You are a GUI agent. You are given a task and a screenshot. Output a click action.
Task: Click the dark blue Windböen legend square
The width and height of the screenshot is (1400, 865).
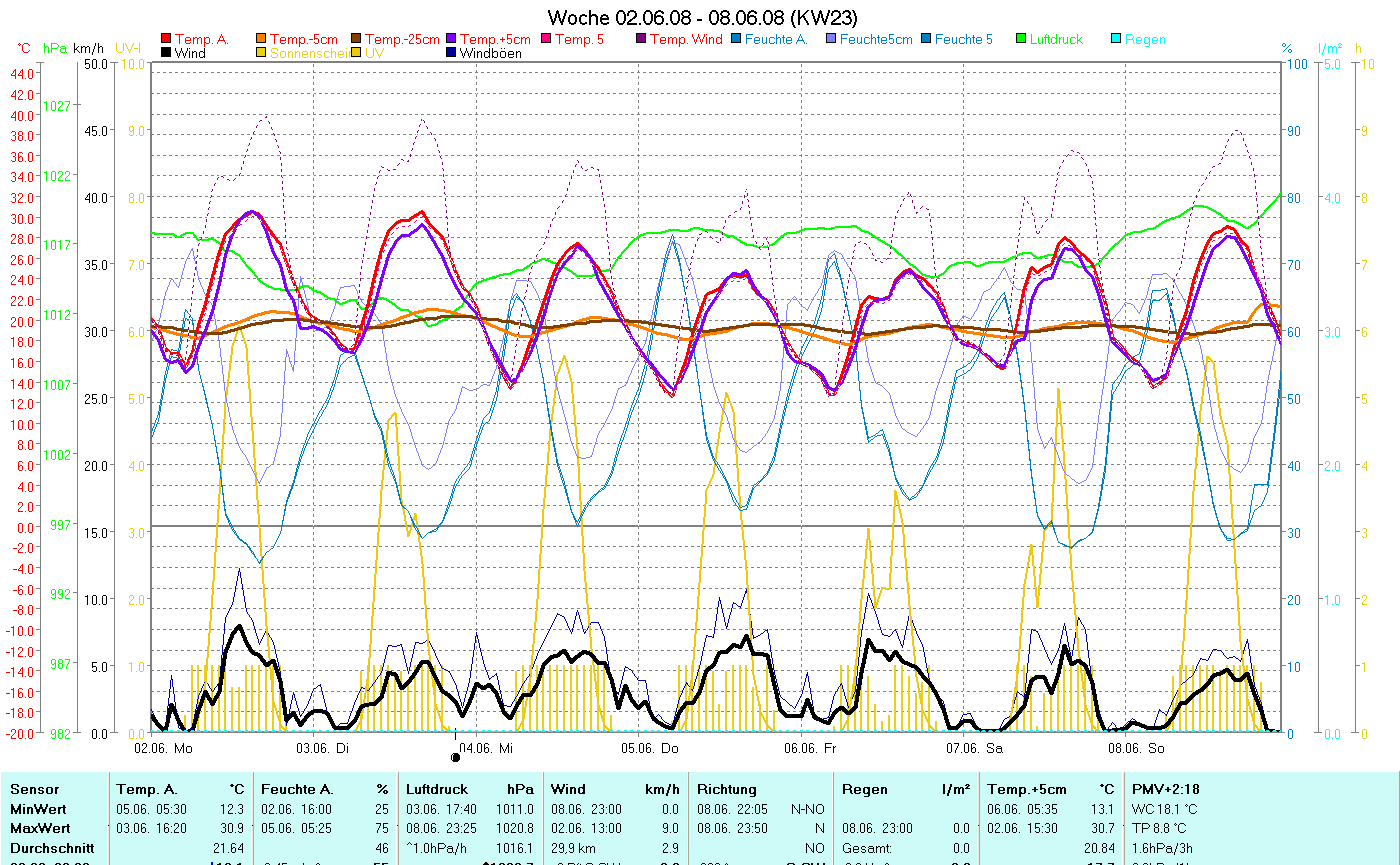451,53
